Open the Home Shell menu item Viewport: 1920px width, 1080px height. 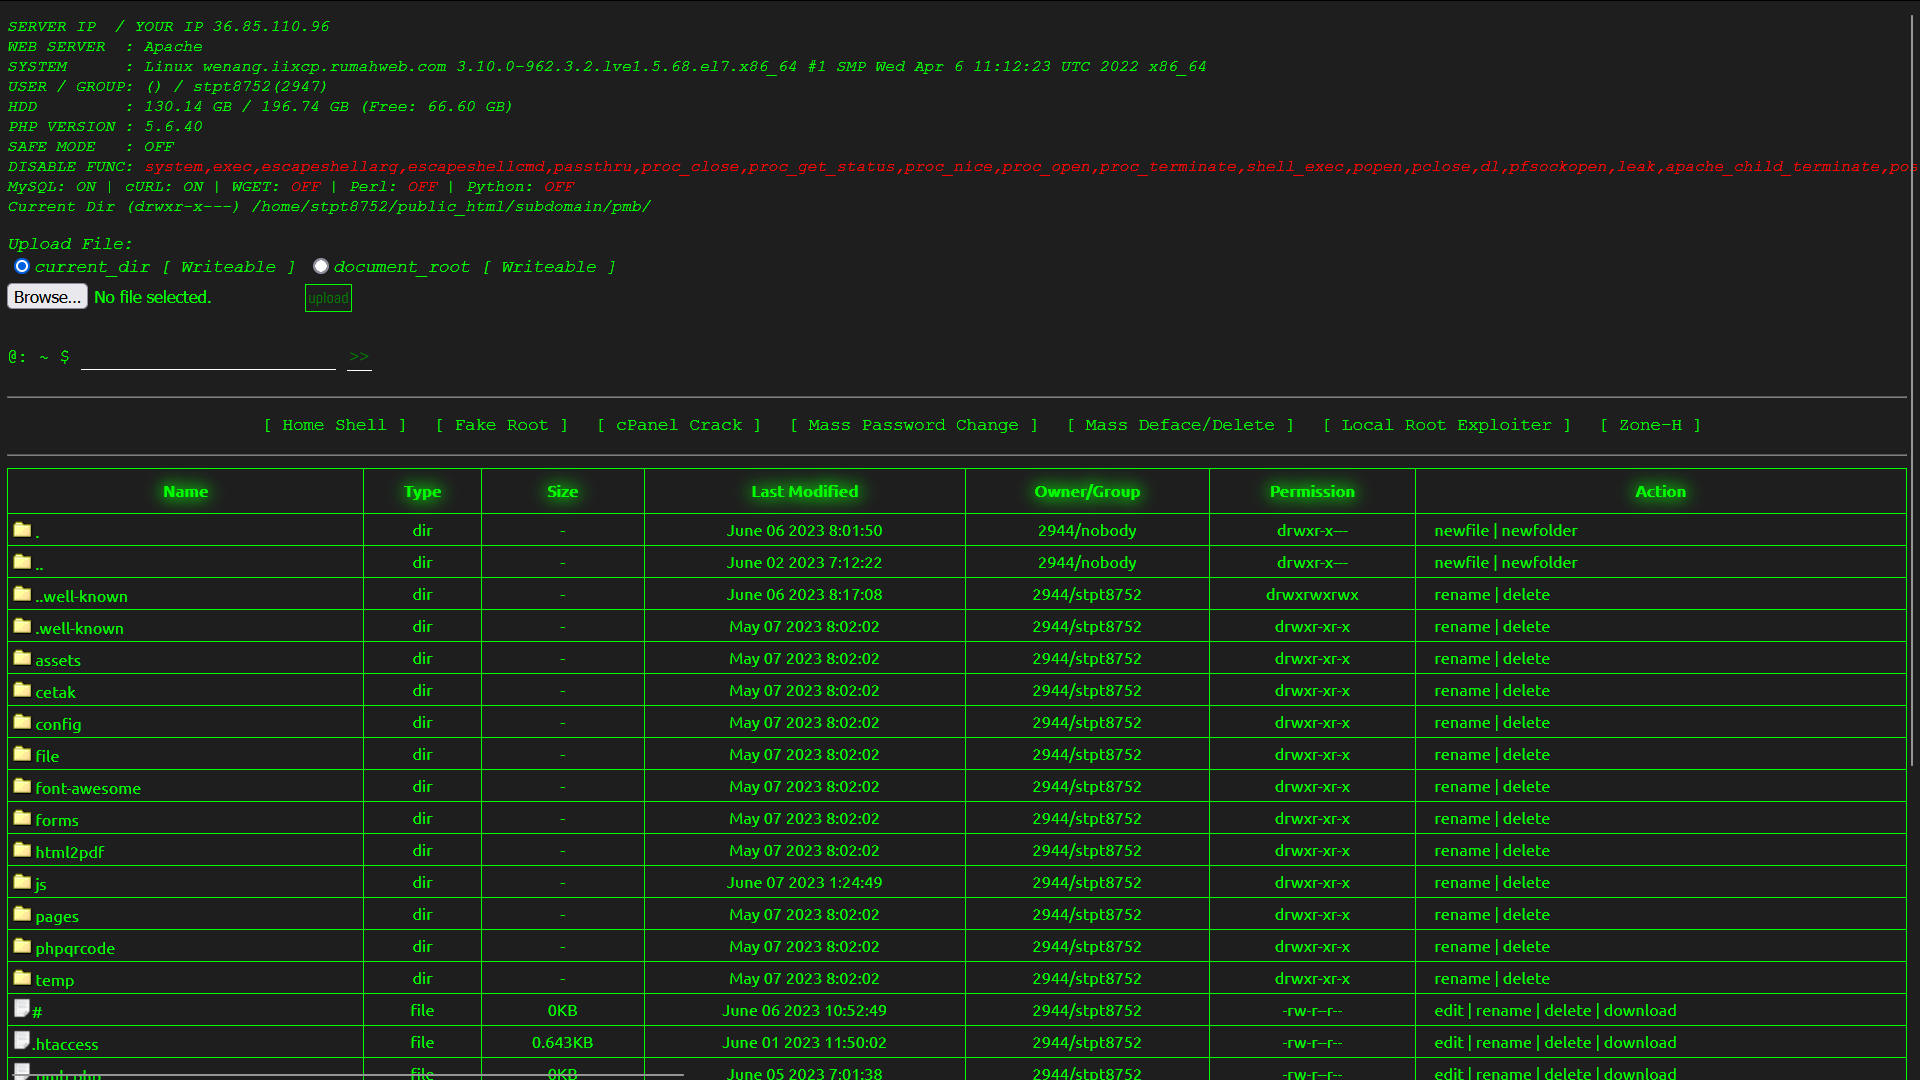[x=334, y=425]
